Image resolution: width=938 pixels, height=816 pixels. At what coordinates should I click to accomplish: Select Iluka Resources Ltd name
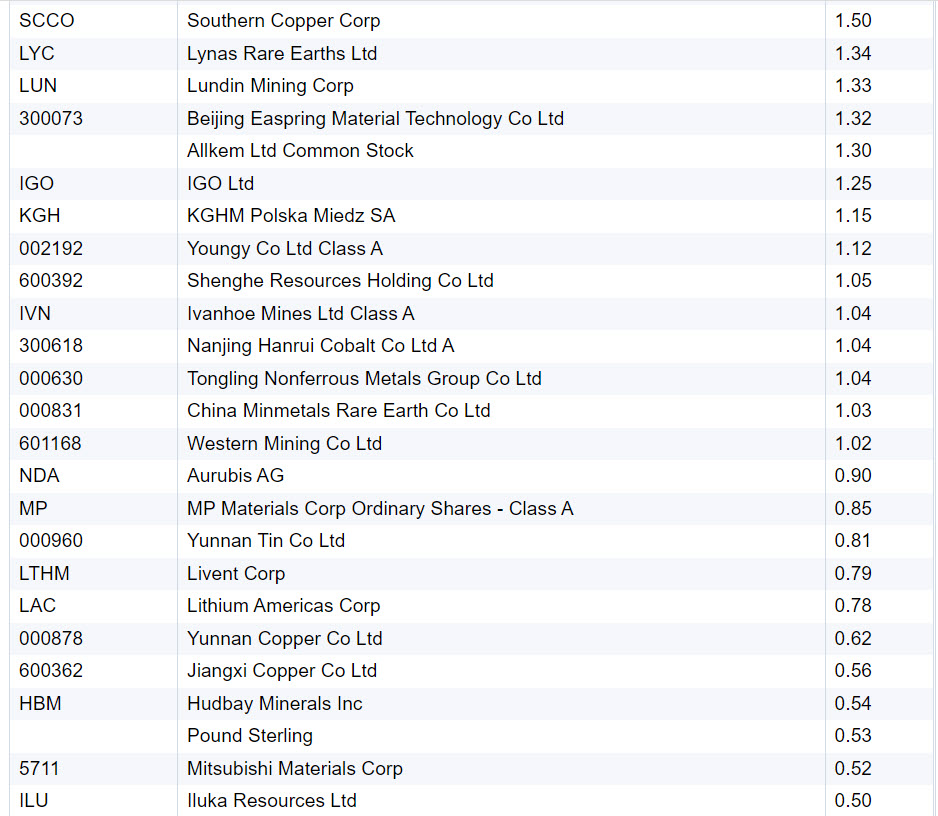271,801
